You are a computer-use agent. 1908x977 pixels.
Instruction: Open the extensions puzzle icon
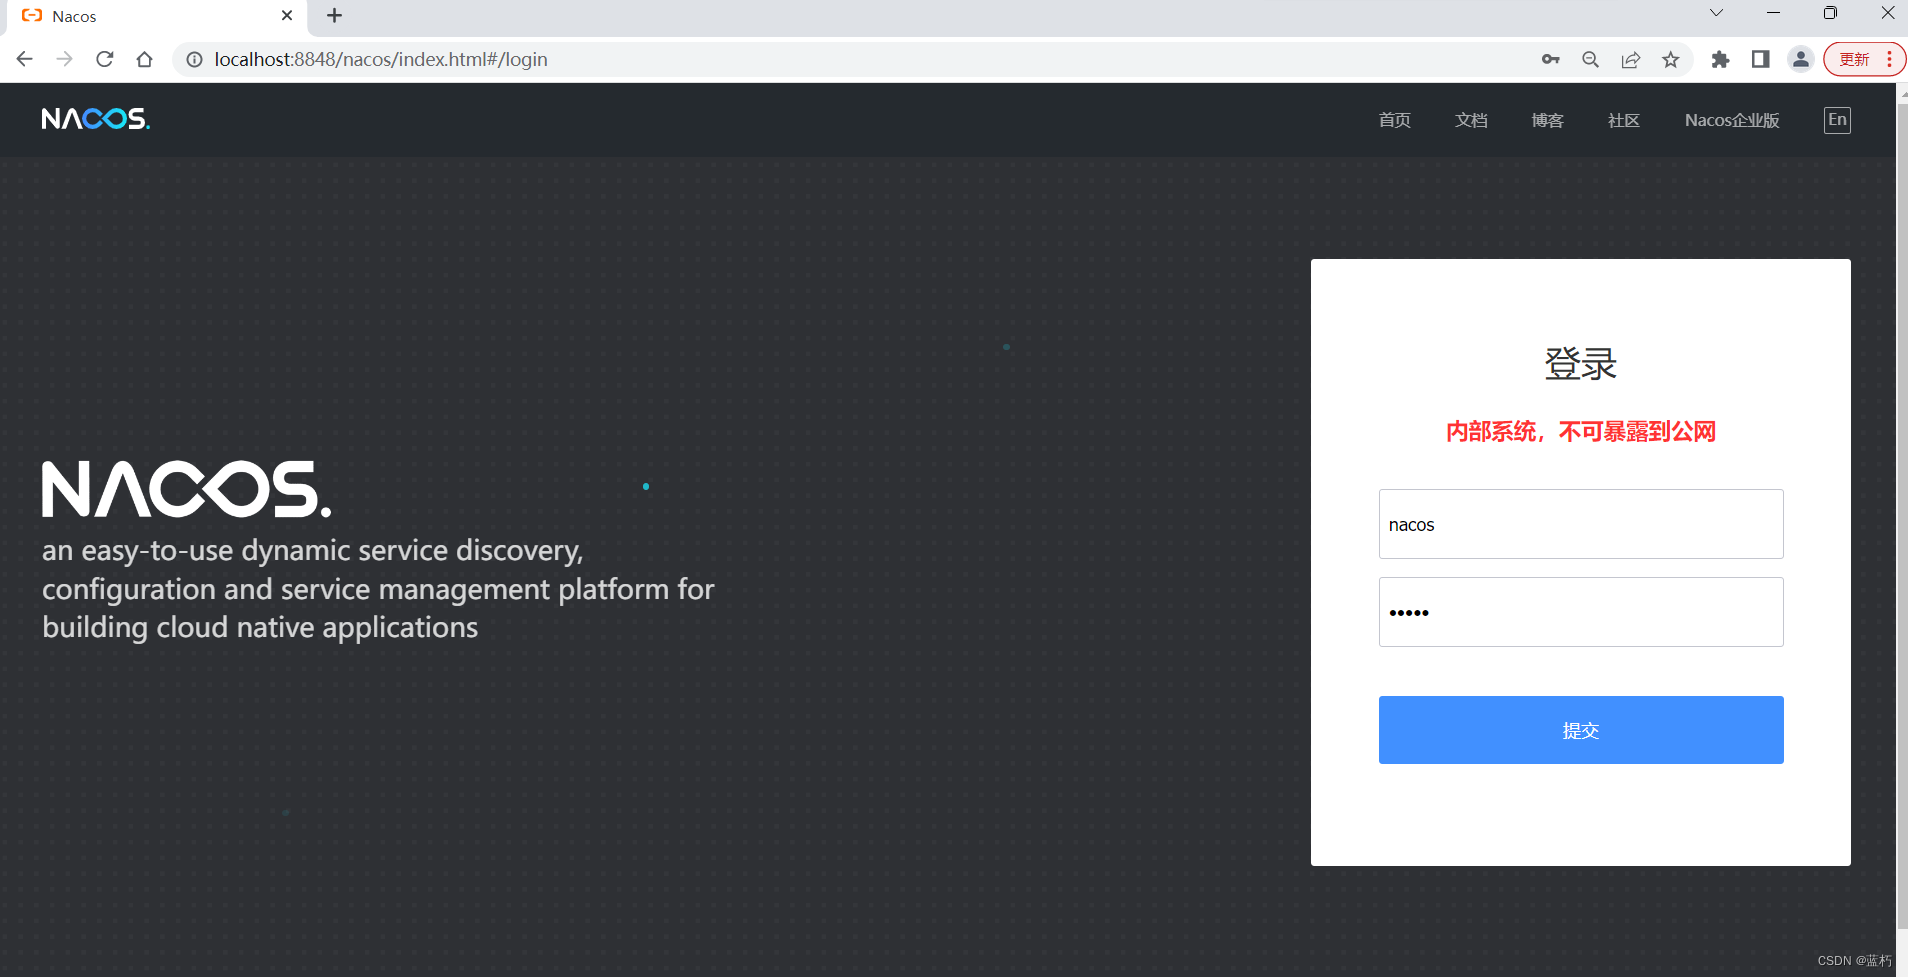click(x=1720, y=59)
